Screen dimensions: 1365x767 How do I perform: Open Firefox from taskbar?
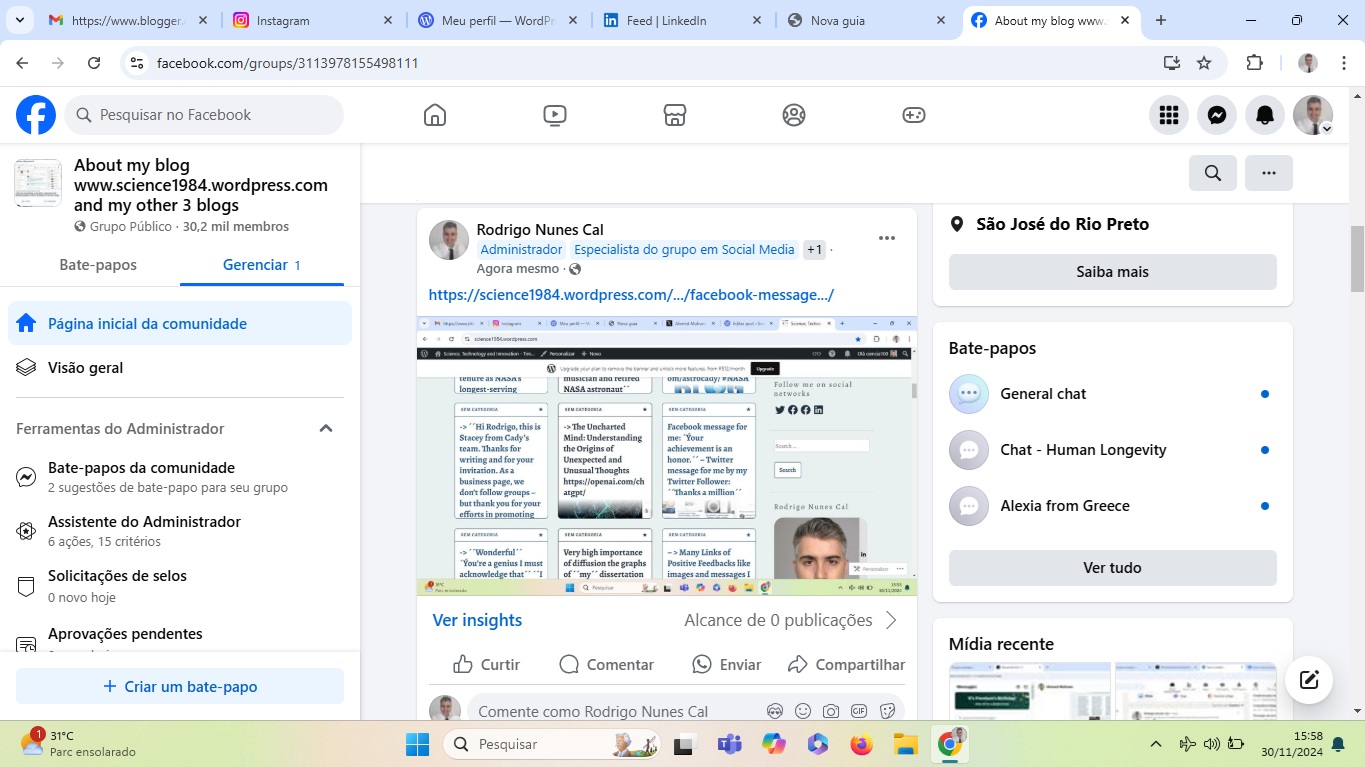coord(861,744)
